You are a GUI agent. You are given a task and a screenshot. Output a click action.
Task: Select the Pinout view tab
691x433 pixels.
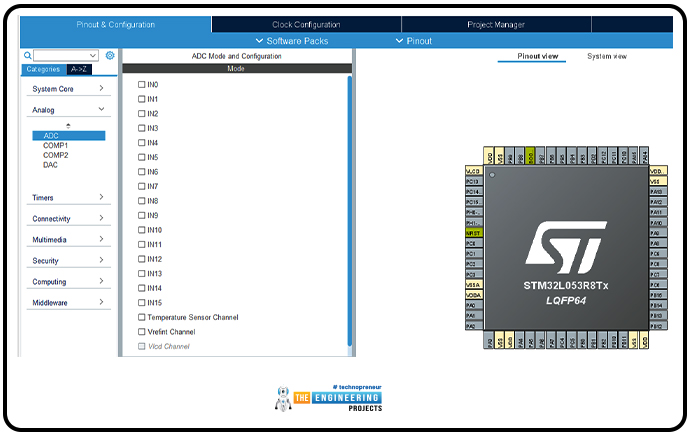[x=538, y=56]
